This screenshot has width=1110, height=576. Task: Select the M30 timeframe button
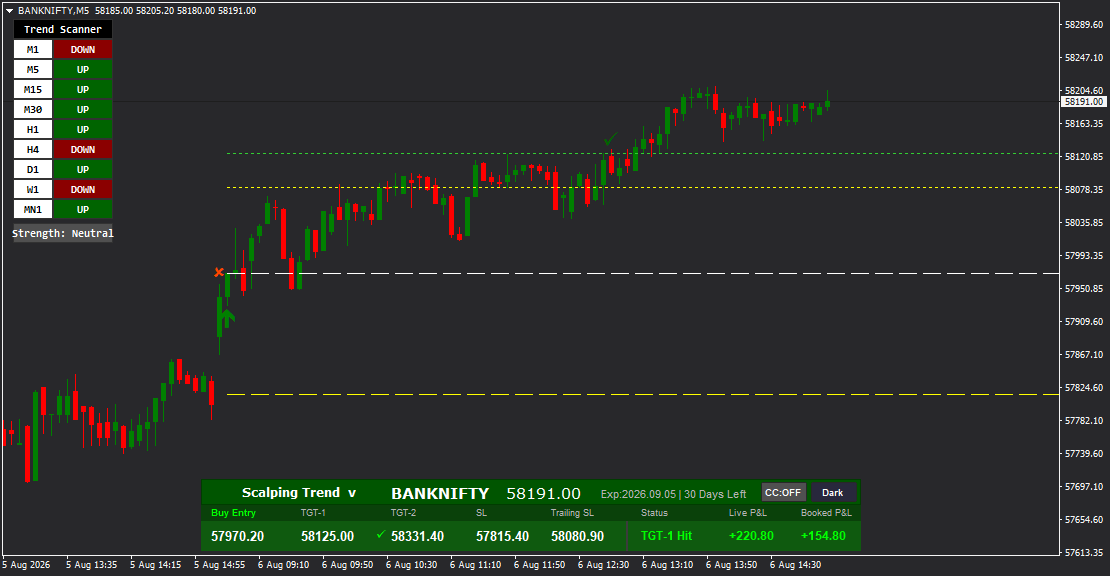click(33, 110)
